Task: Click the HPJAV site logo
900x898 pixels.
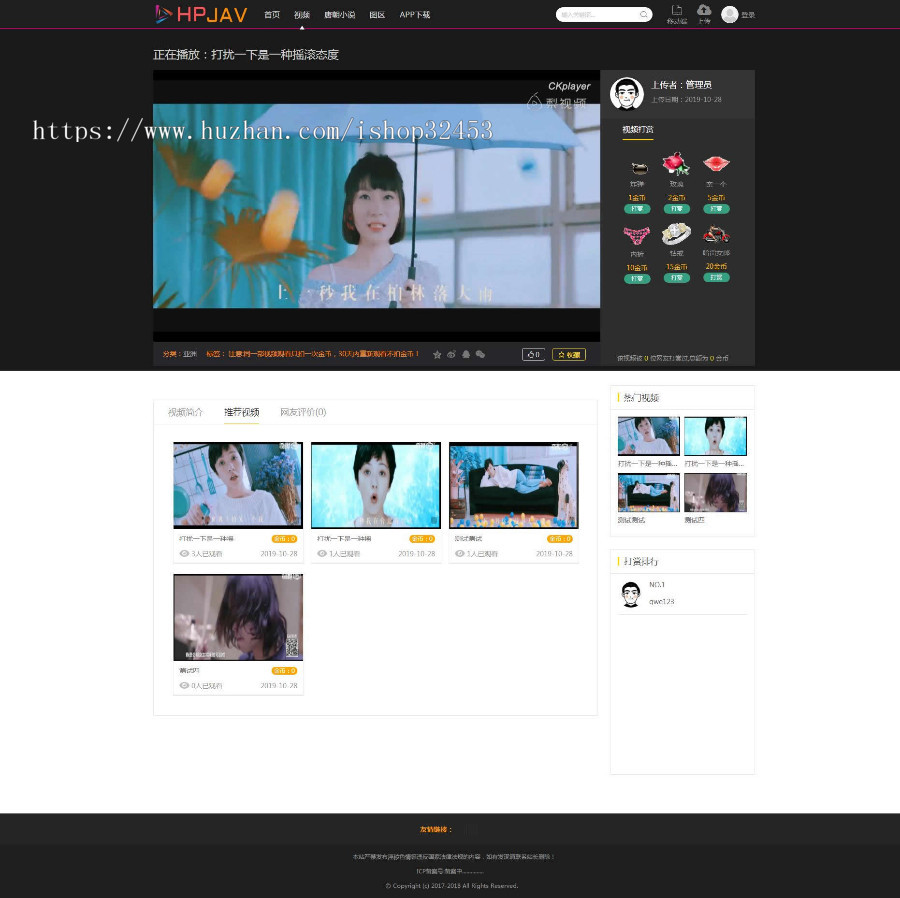Action: (x=200, y=14)
